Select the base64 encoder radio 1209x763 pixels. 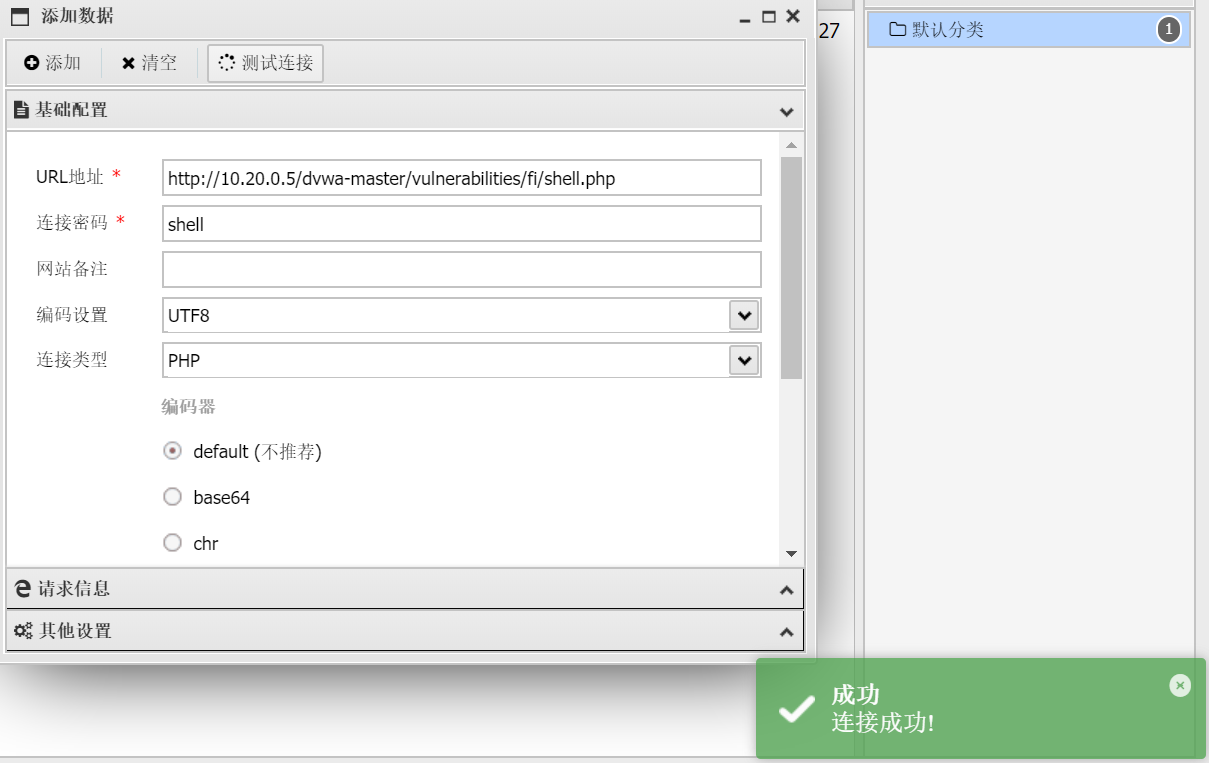pyautogui.click(x=173, y=497)
